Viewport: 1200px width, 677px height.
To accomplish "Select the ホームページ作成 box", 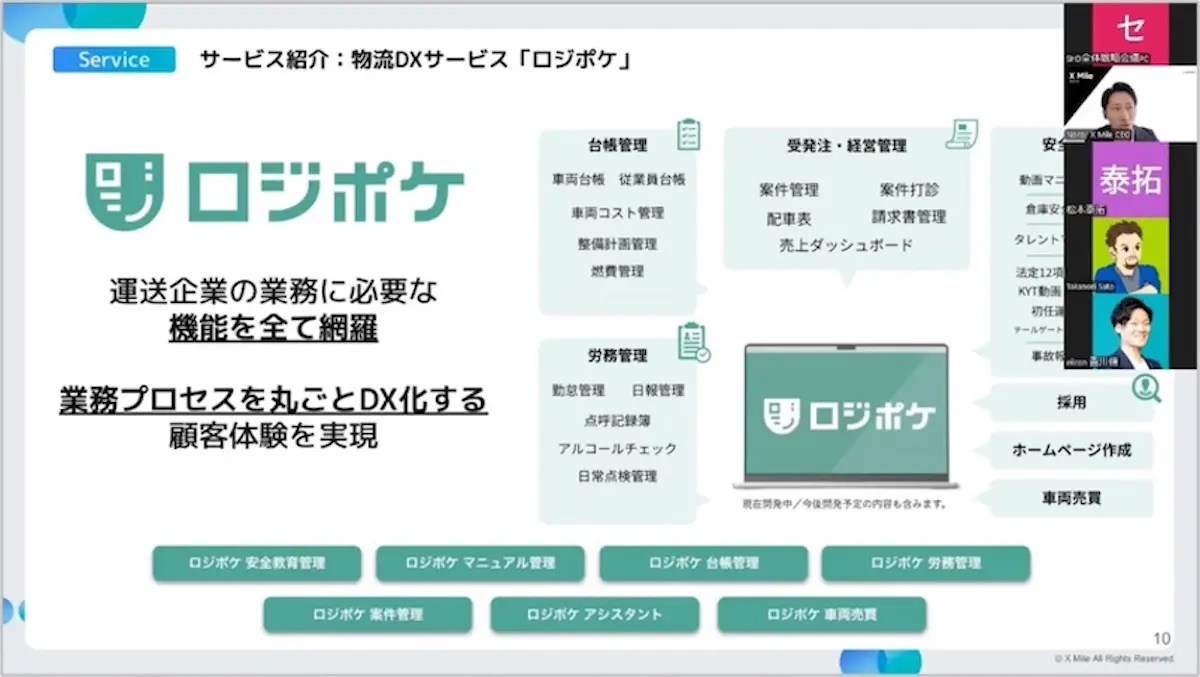I will pos(1071,450).
